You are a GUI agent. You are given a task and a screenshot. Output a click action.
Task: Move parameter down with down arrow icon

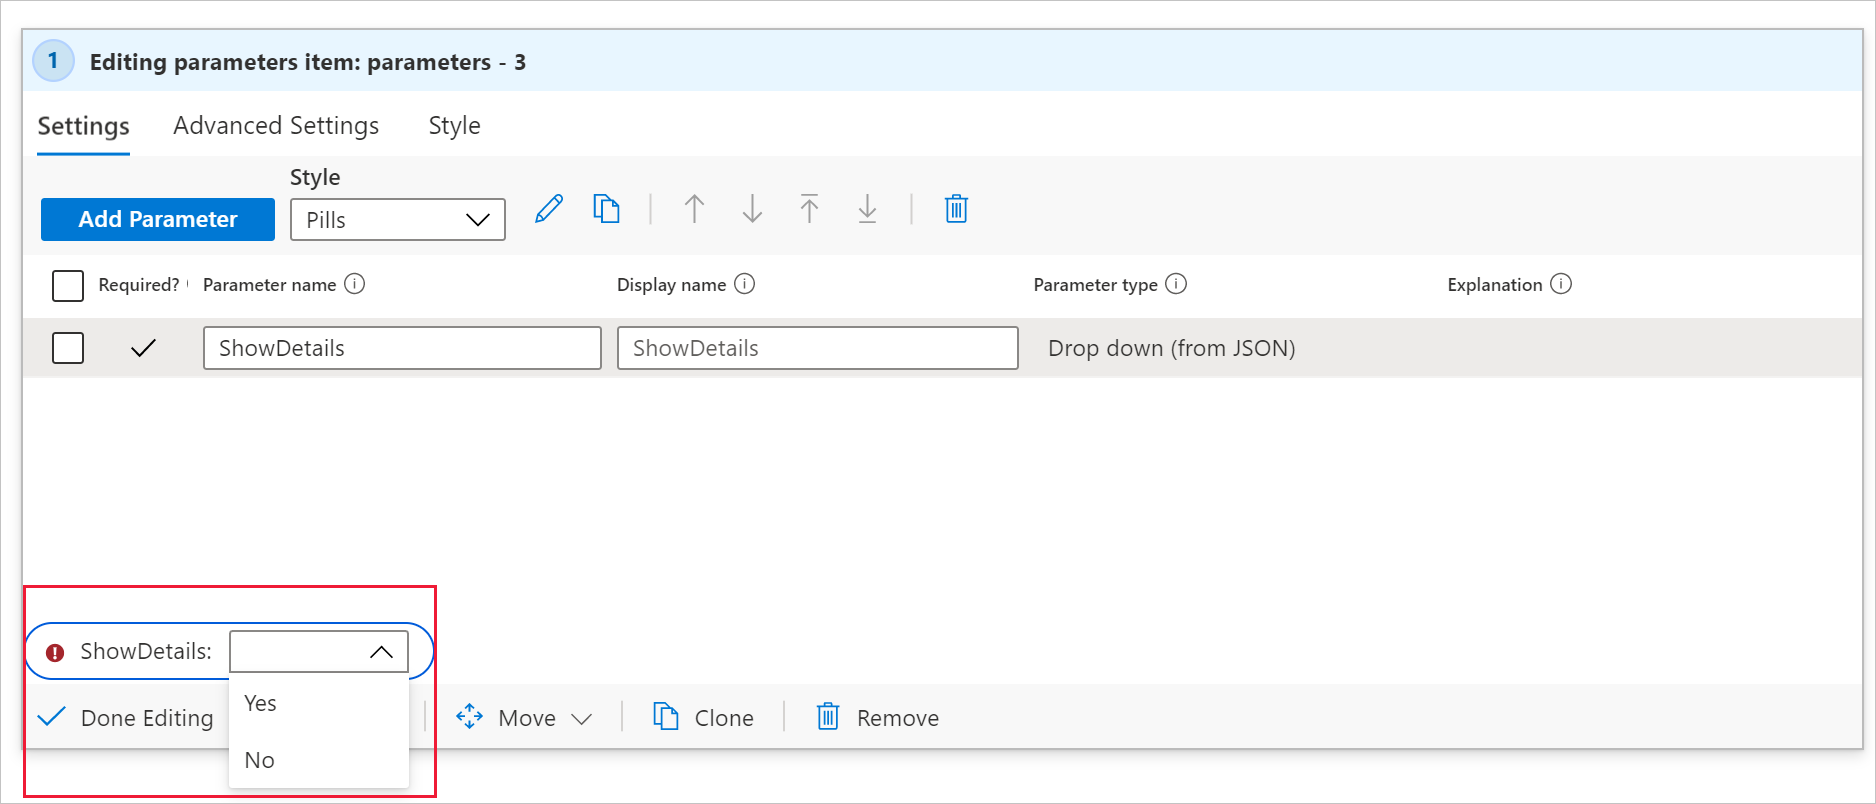(x=752, y=209)
